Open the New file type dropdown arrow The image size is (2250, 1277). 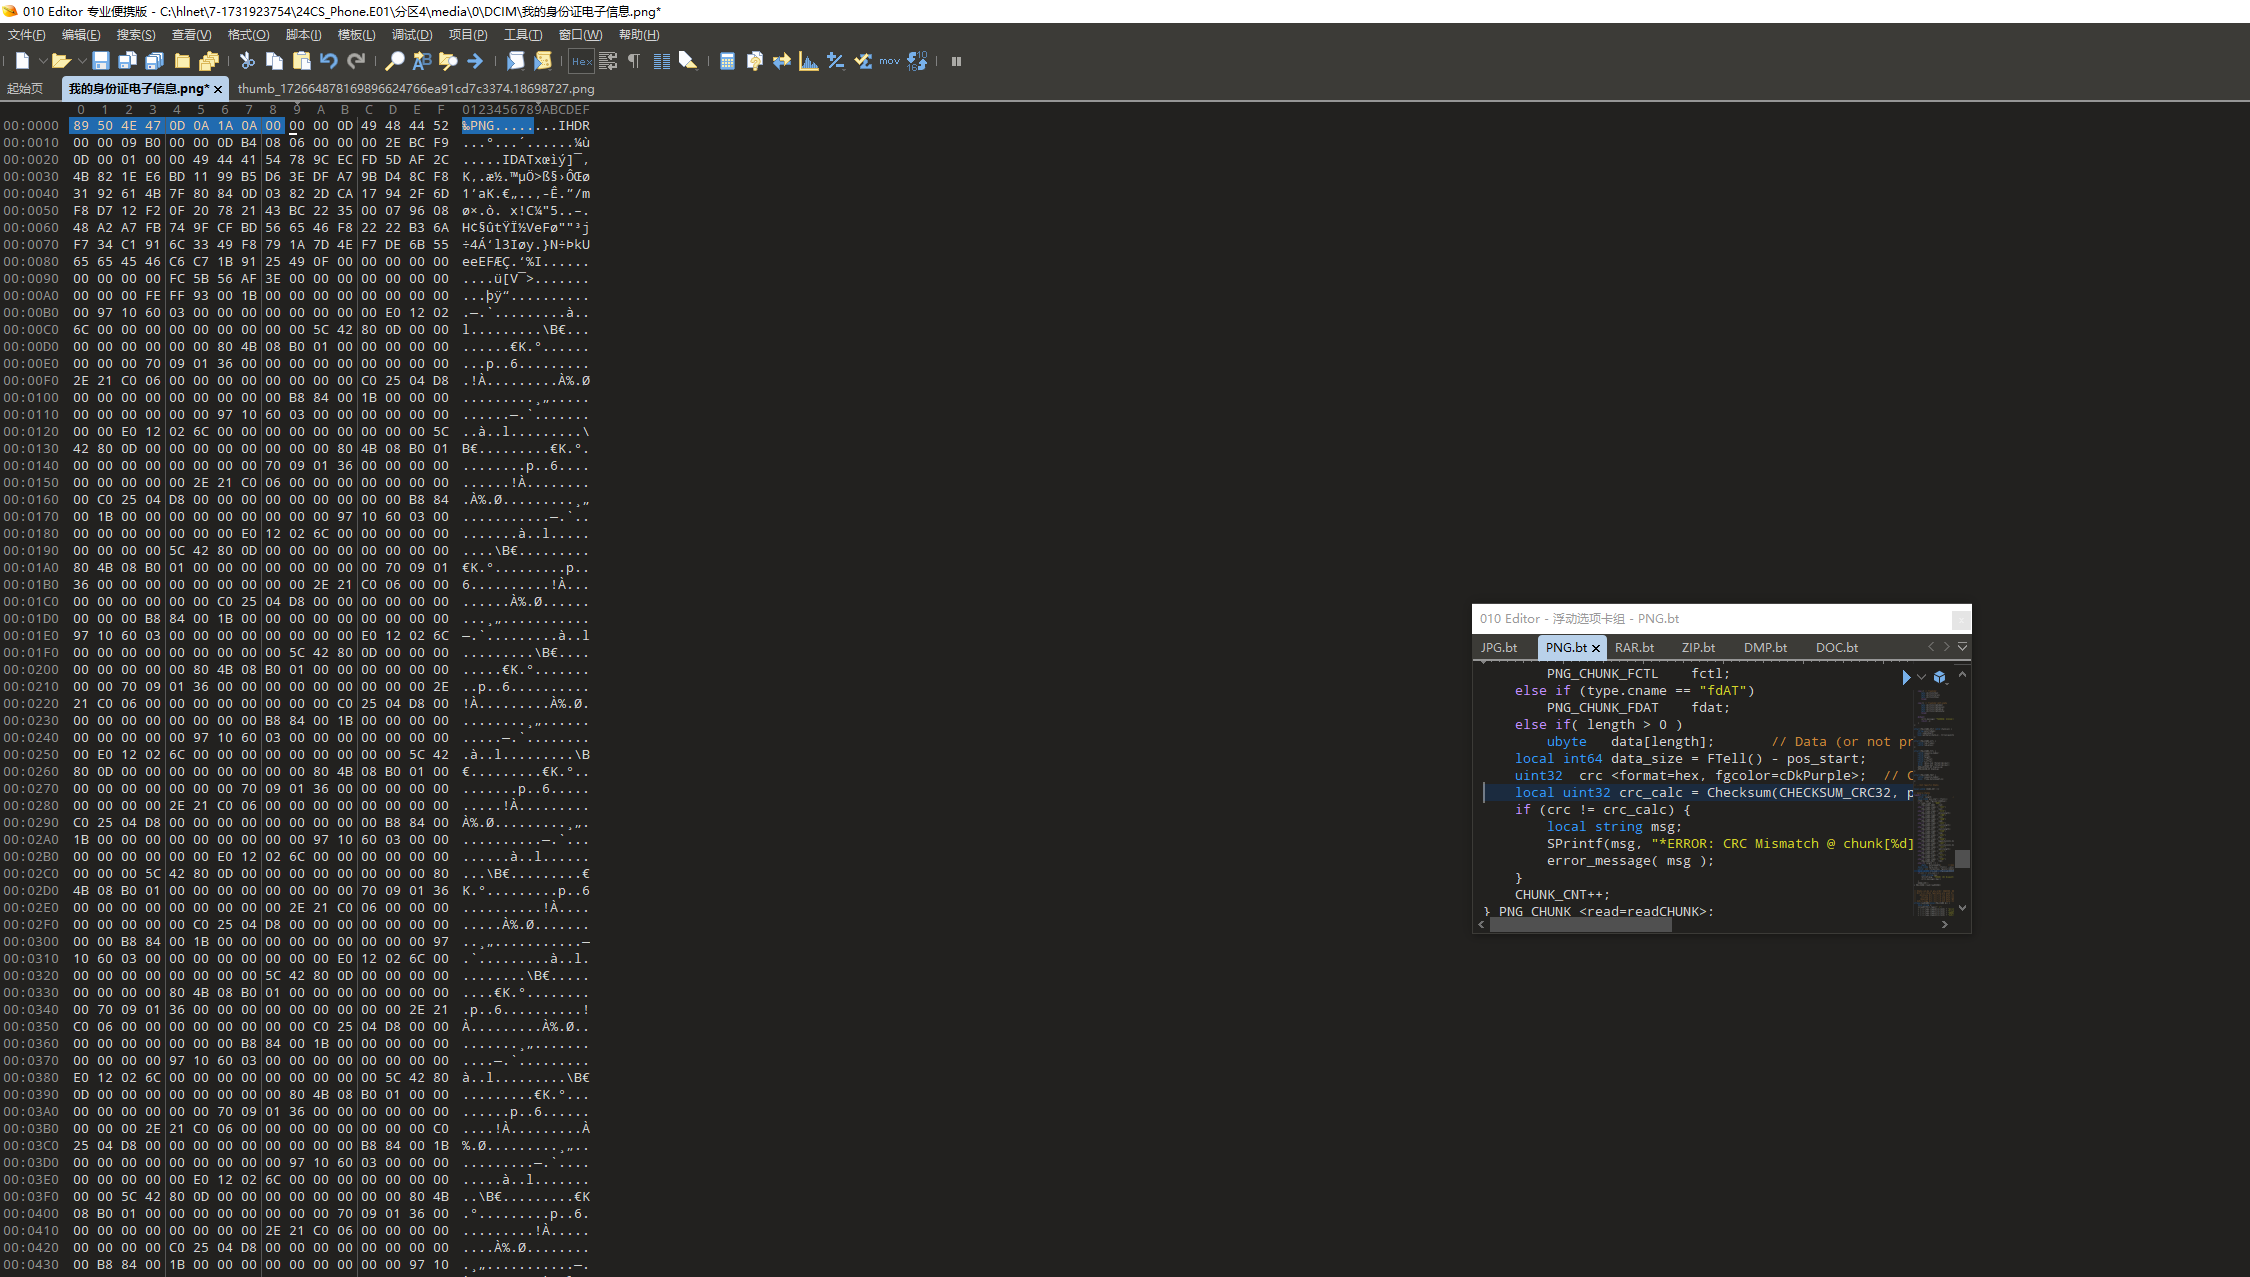(x=42, y=61)
